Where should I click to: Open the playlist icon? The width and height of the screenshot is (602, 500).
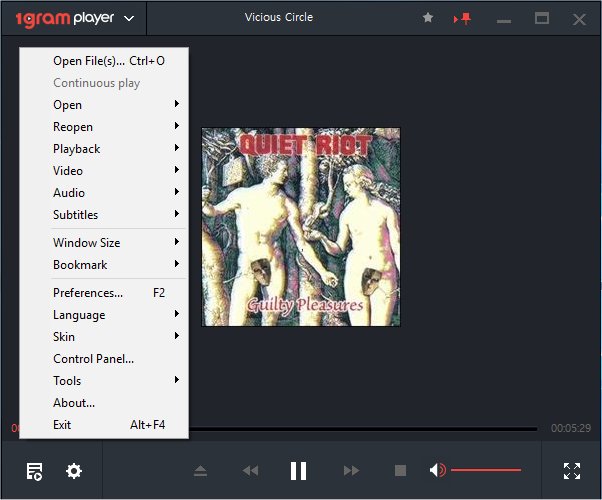(x=34, y=471)
